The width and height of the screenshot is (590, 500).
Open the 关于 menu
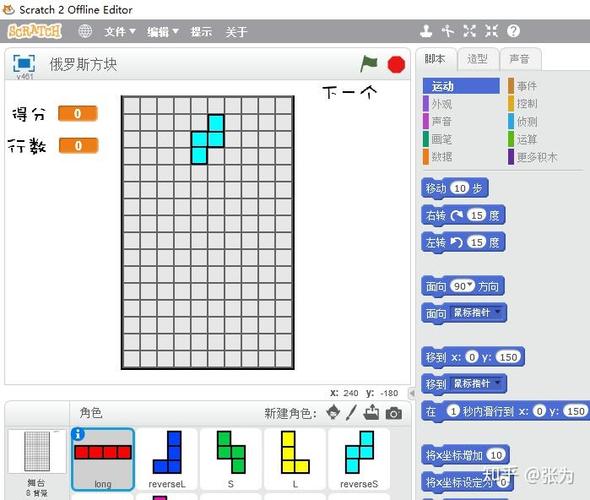pos(236,32)
